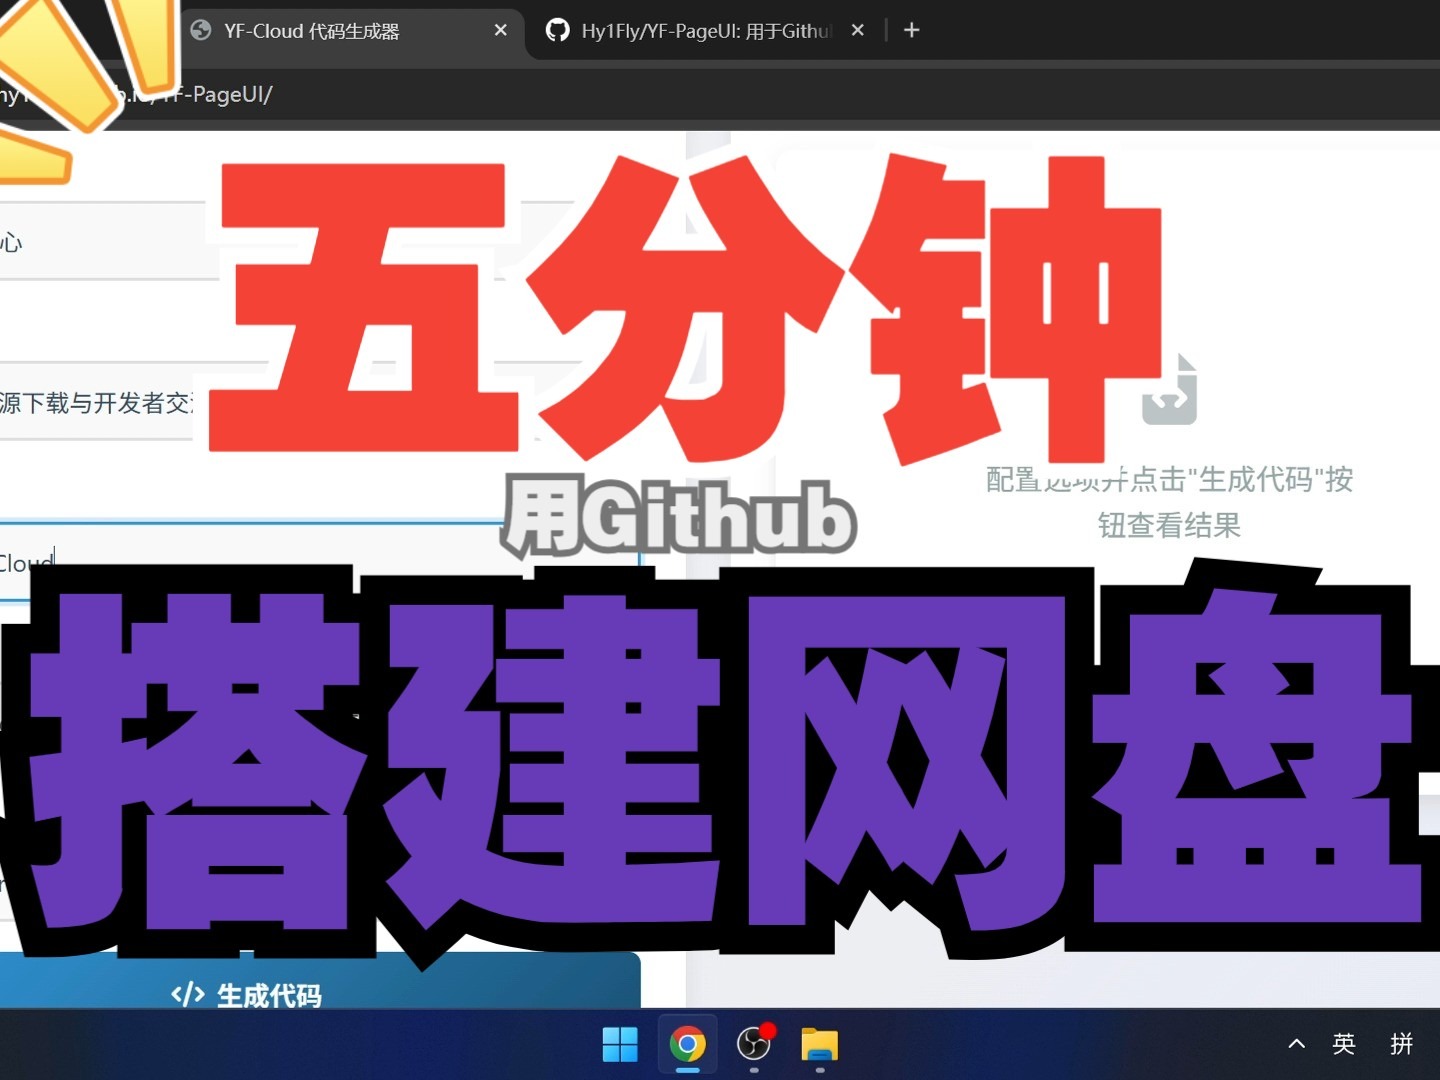Screen dimensions: 1440x1080
Task: Open File Explorer from the taskbar
Action: click(820, 1045)
